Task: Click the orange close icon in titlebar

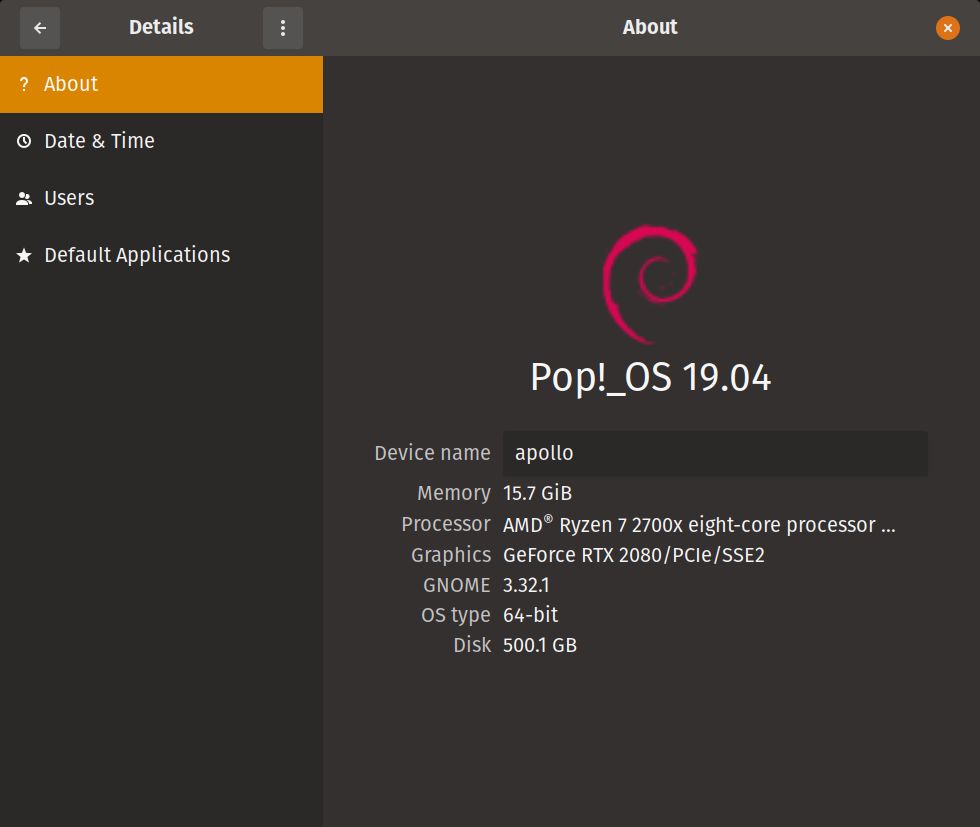Action: point(947,27)
